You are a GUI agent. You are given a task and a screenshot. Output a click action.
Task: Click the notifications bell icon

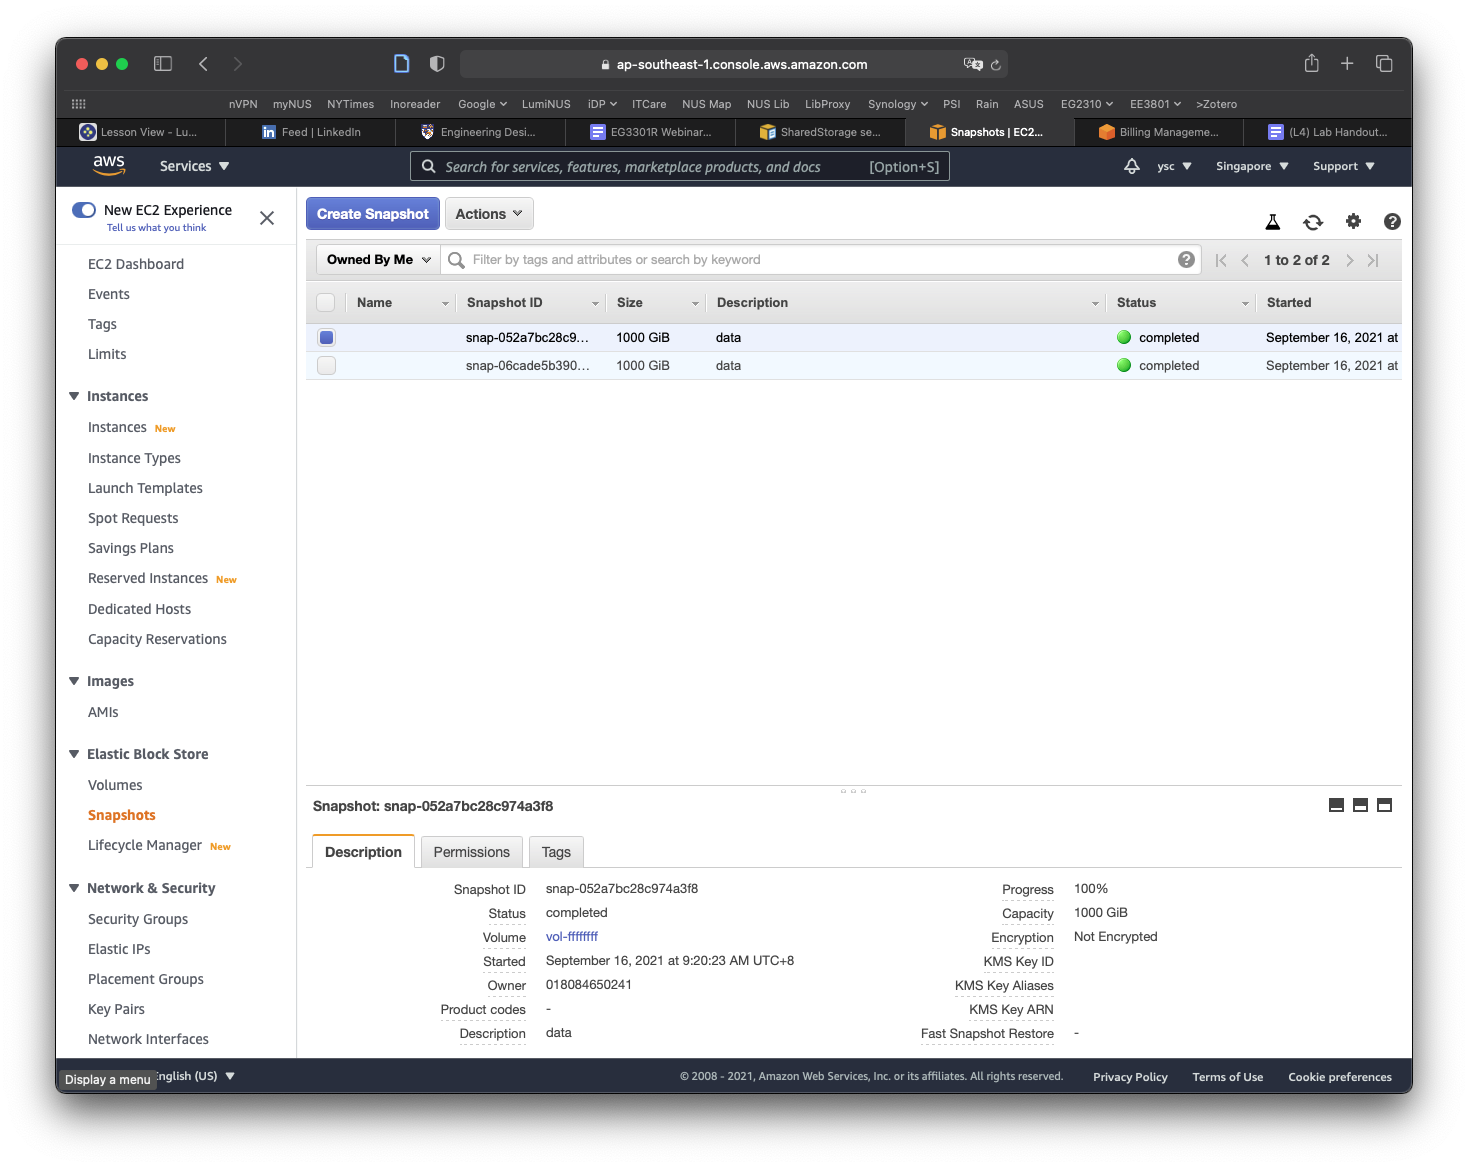1132,166
